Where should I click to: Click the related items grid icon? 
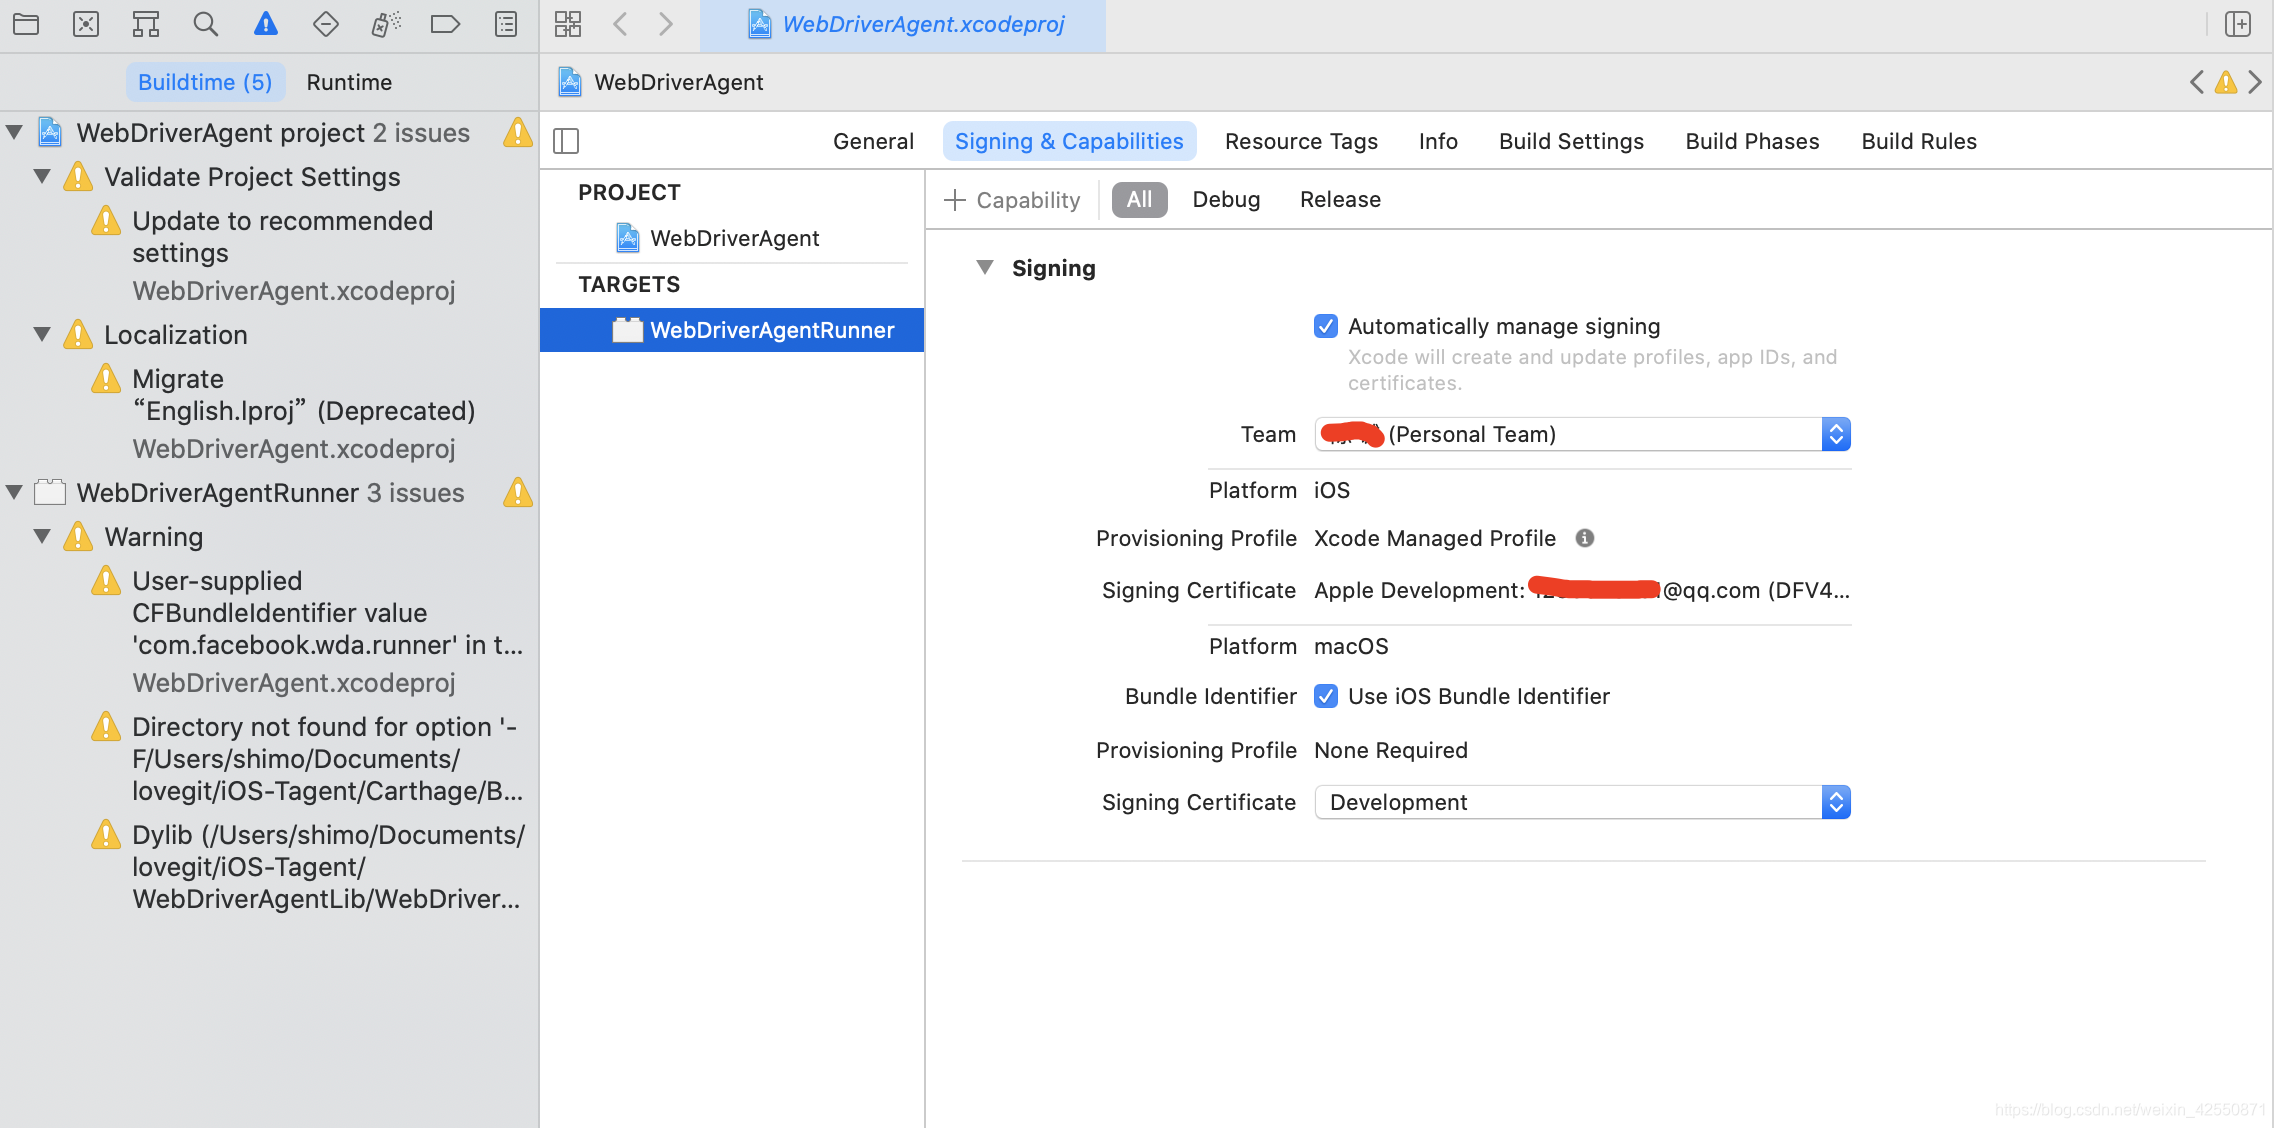568,24
